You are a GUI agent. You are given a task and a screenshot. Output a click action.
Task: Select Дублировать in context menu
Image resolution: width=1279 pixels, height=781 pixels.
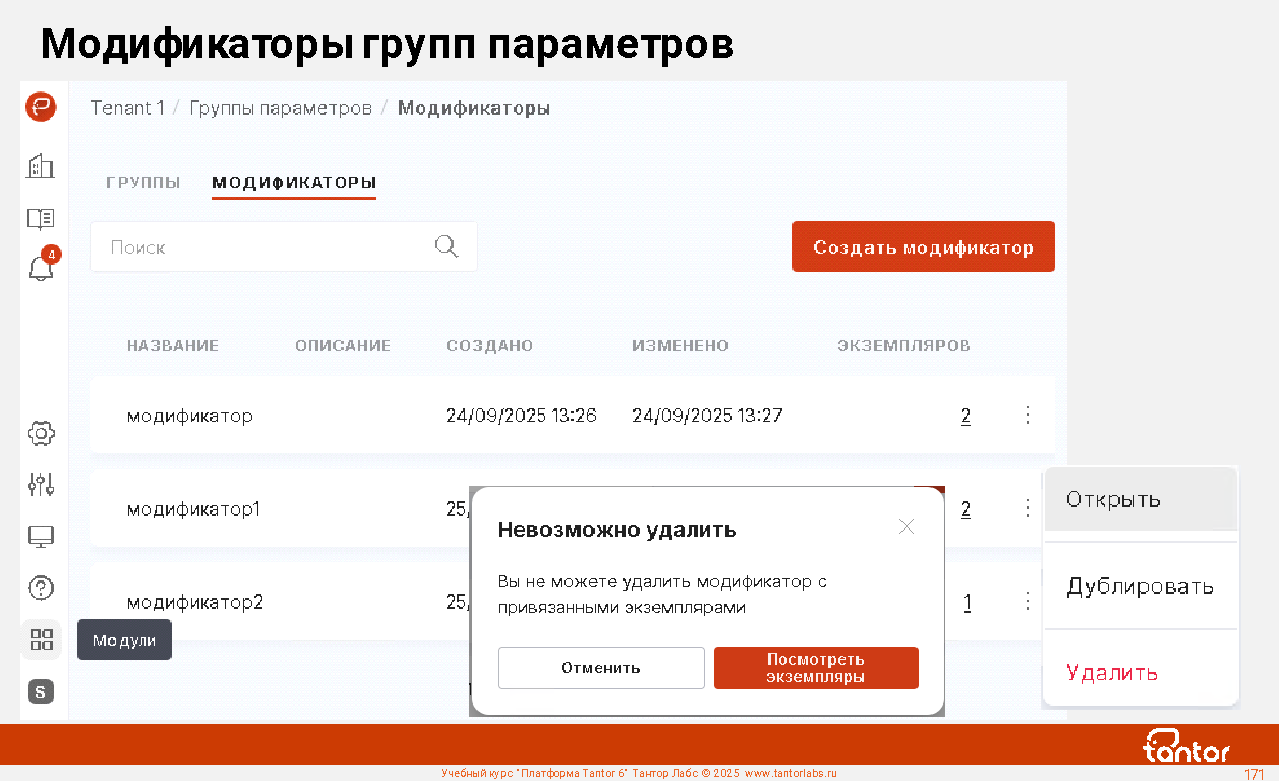[1140, 586]
